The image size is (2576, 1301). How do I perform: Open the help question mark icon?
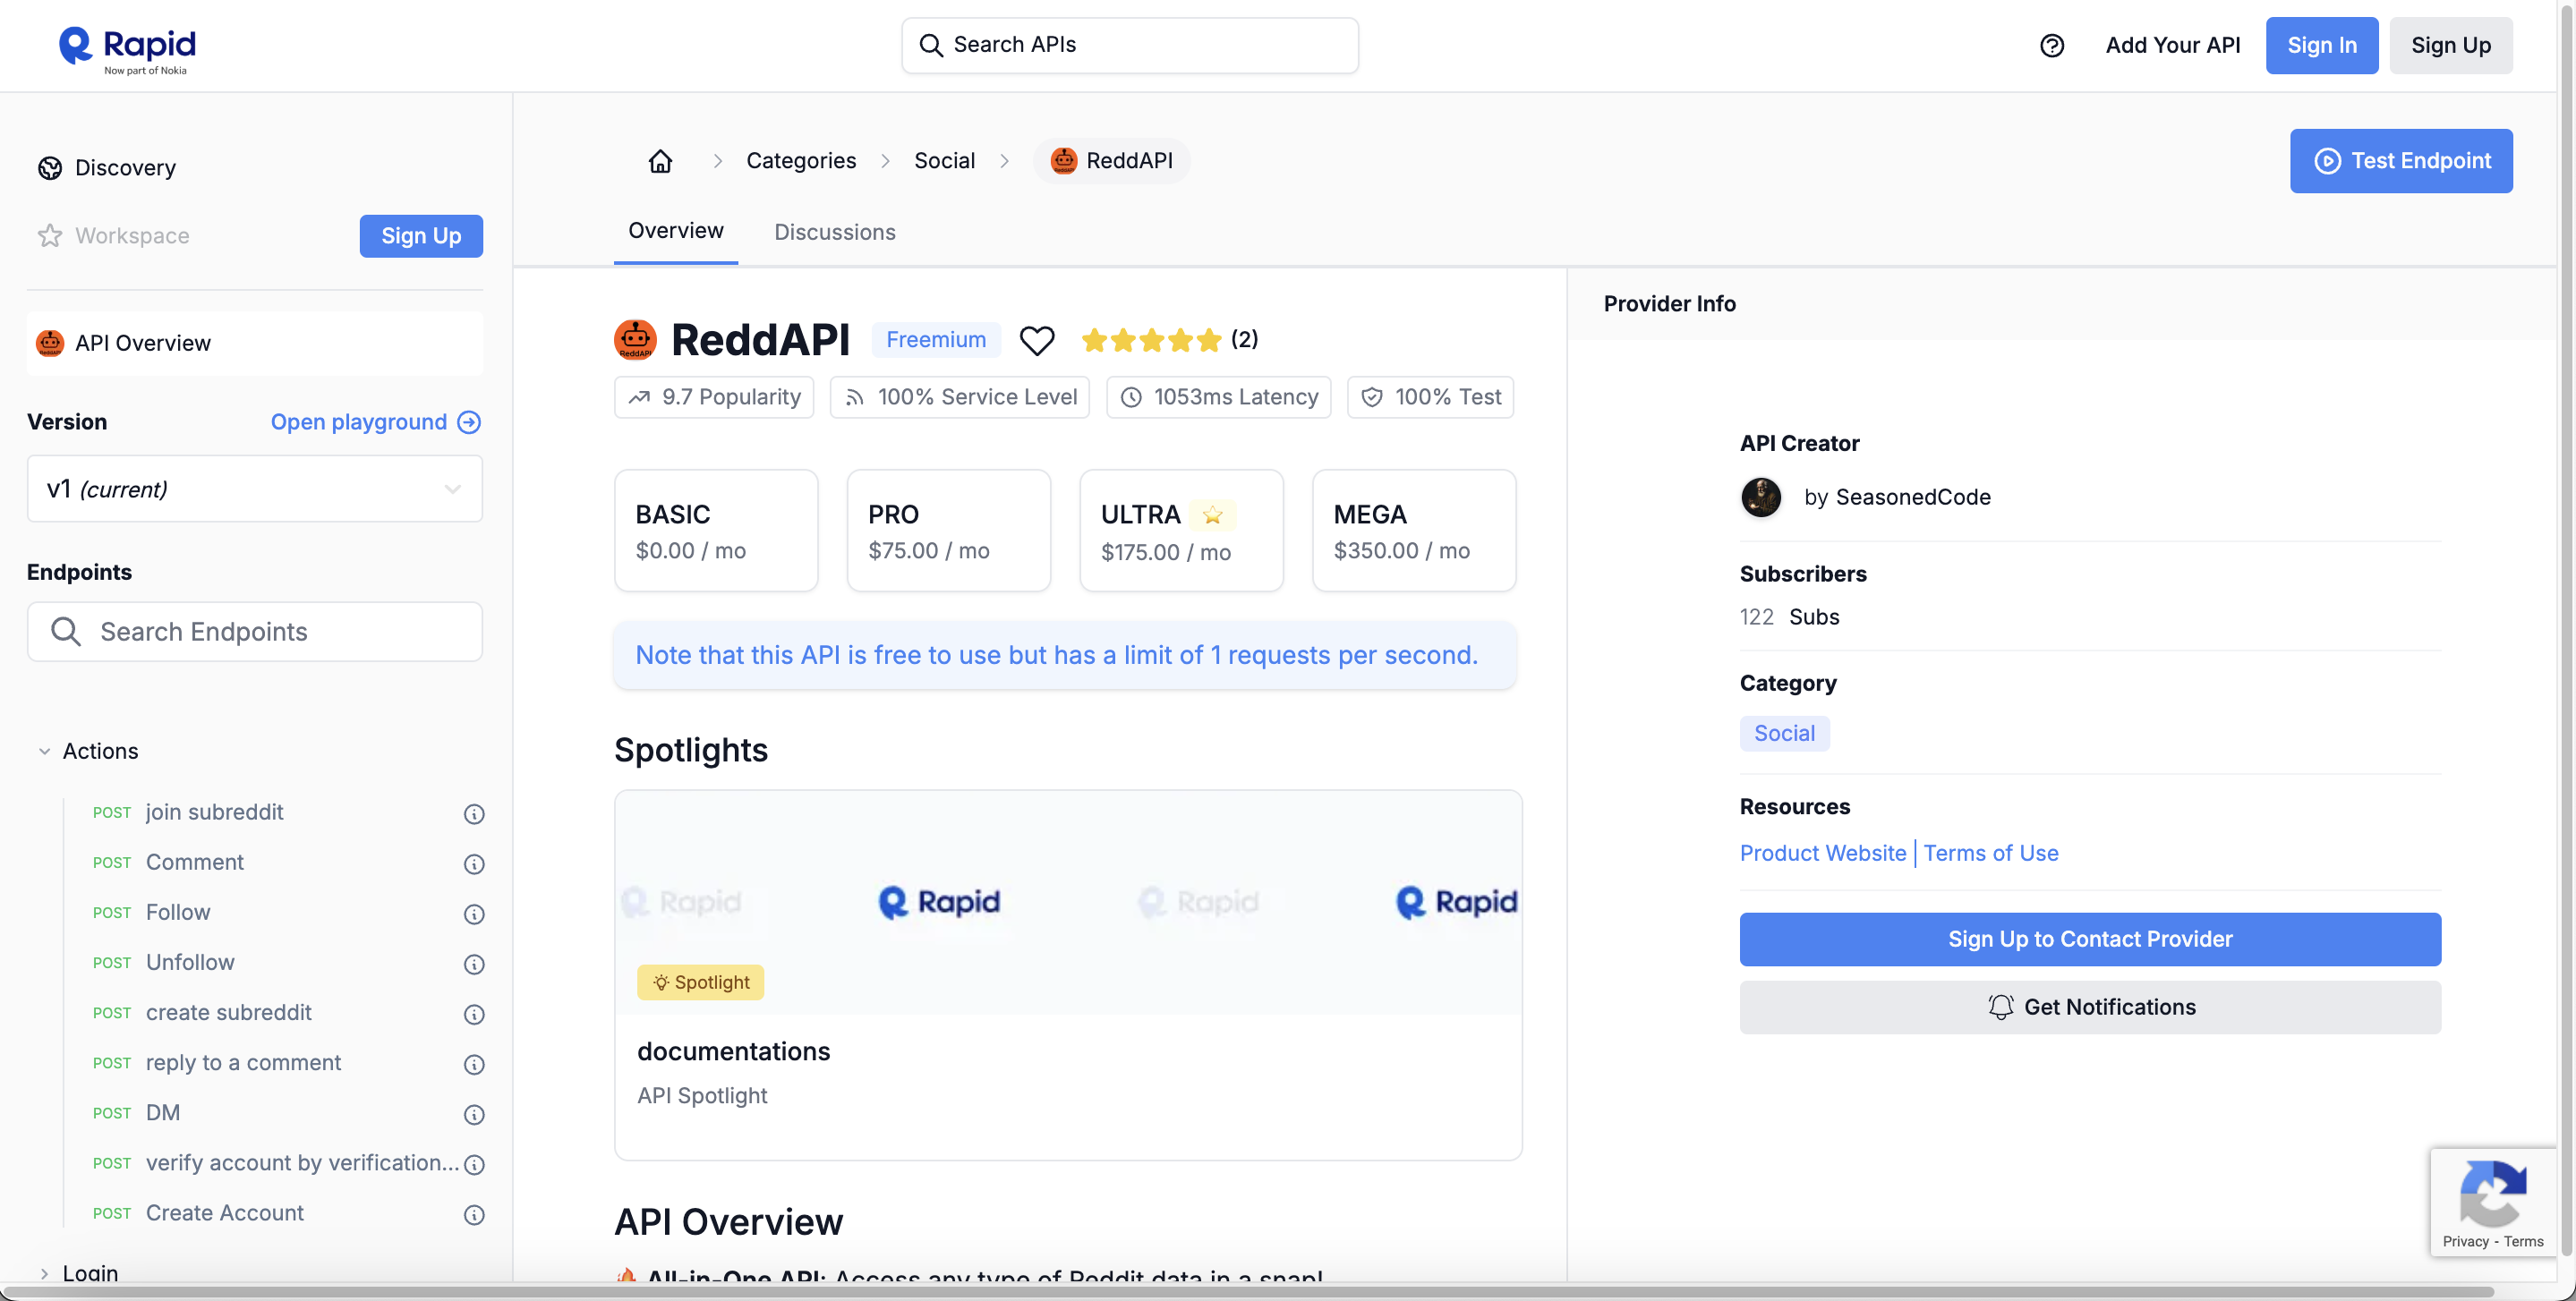coord(2052,45)
